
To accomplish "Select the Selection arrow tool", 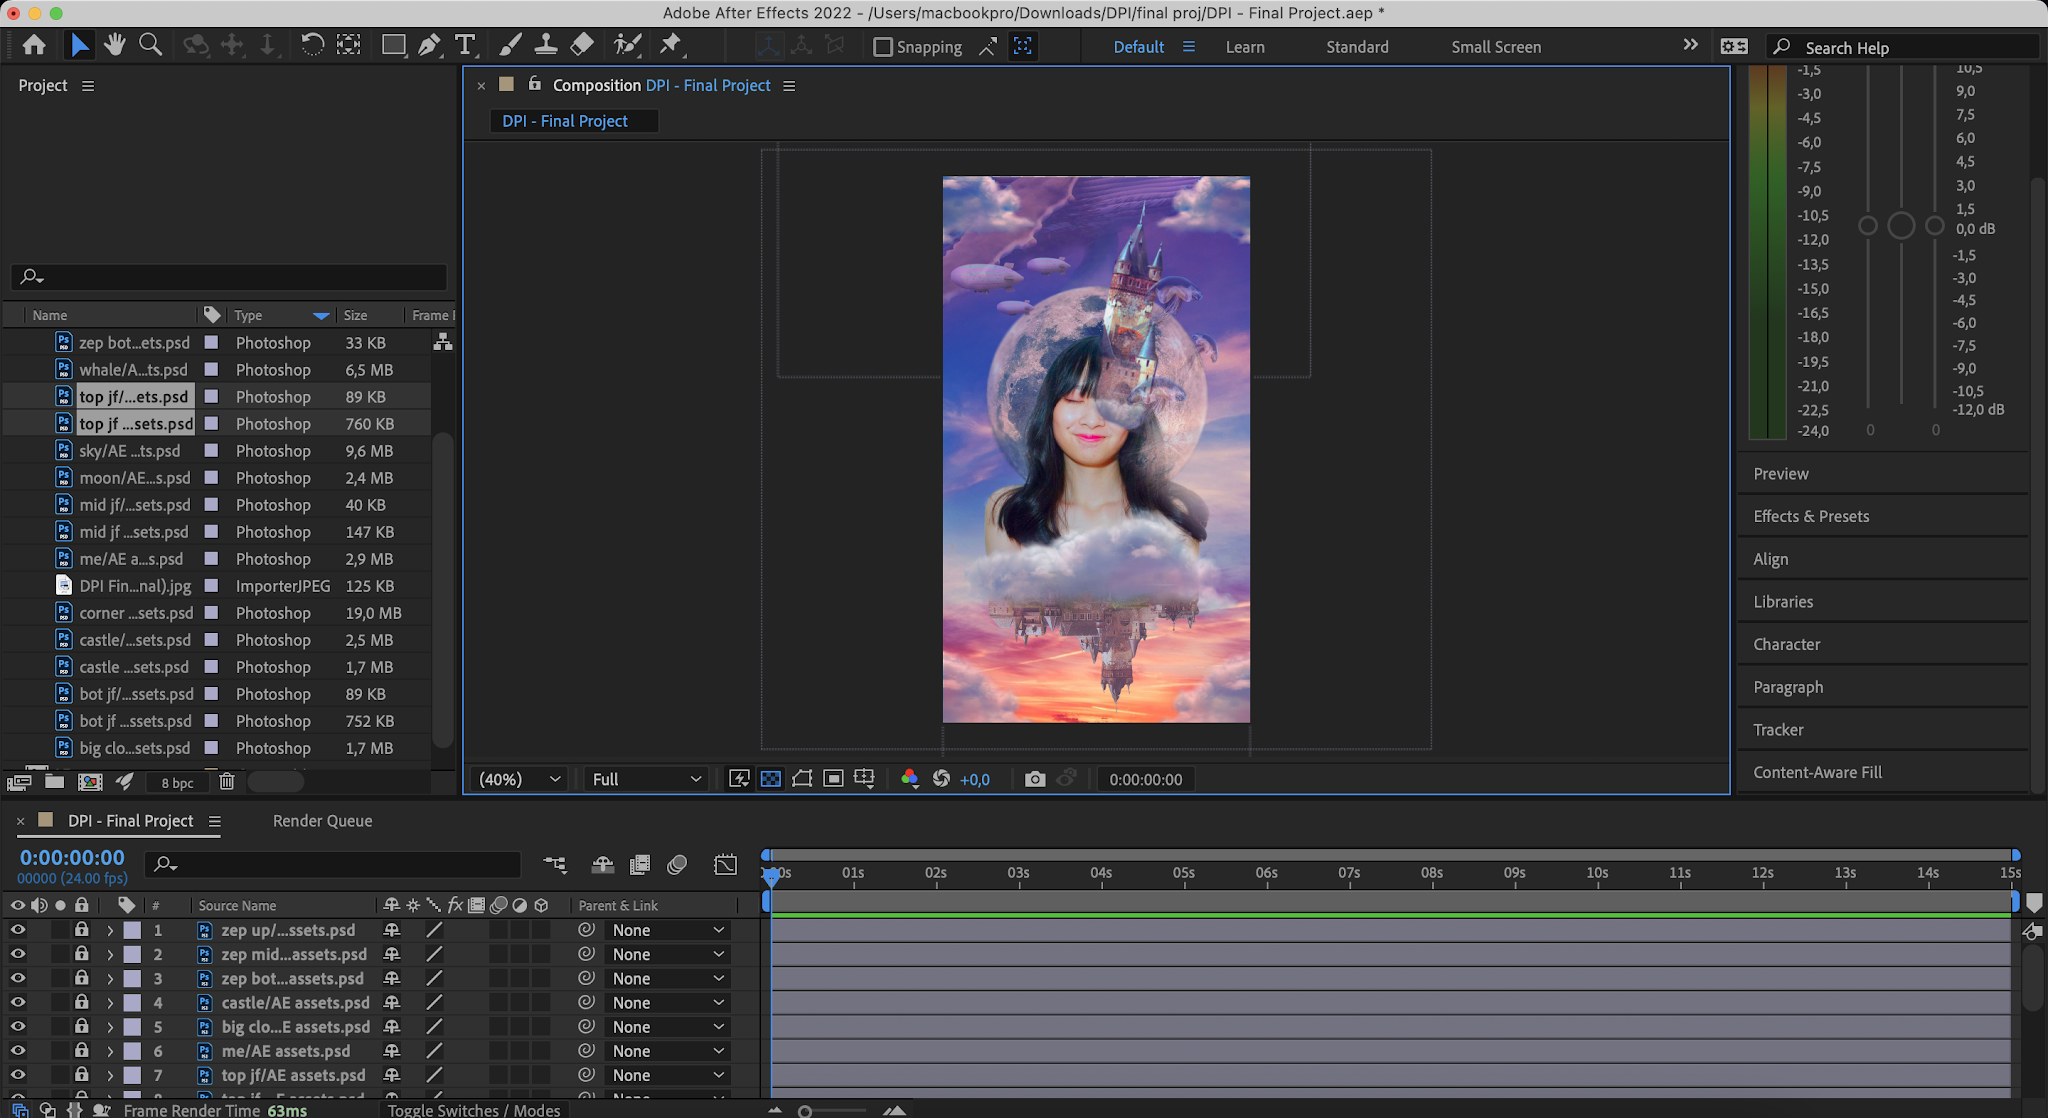I will click(x=79, y=45).
